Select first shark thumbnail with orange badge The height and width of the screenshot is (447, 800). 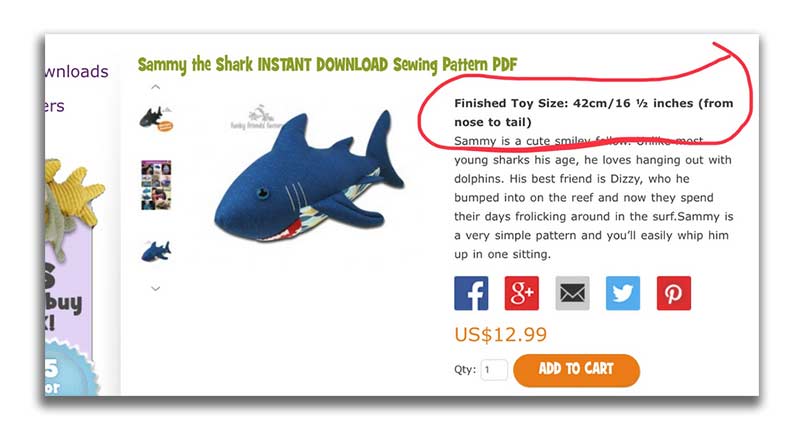156,119
